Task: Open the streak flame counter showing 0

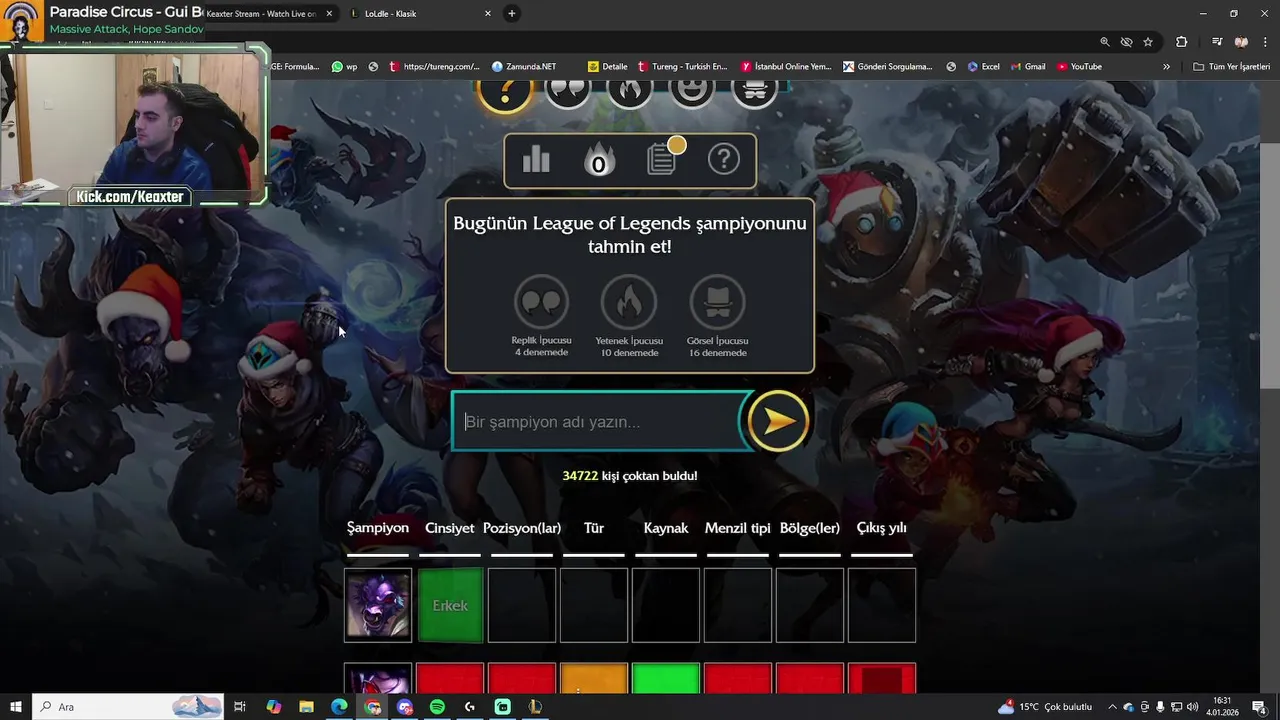Action: tap(598, 161)
